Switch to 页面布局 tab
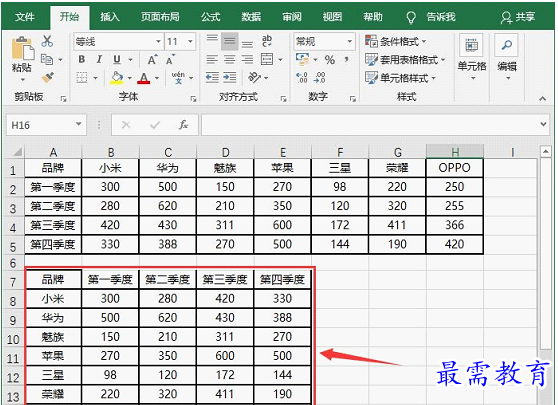 pyautogui.click(x=160, y=17)
